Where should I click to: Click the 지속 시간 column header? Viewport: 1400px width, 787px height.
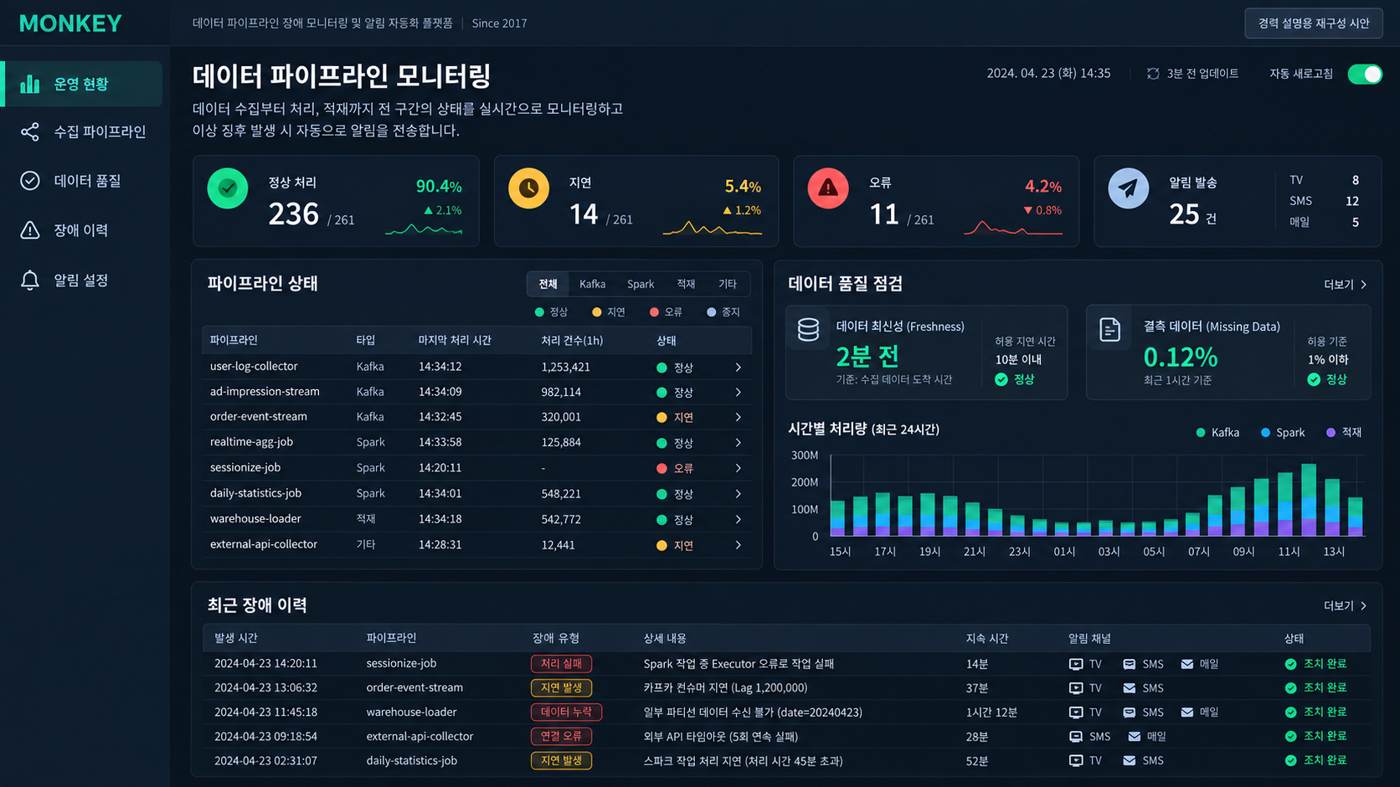tap(987, 638)
